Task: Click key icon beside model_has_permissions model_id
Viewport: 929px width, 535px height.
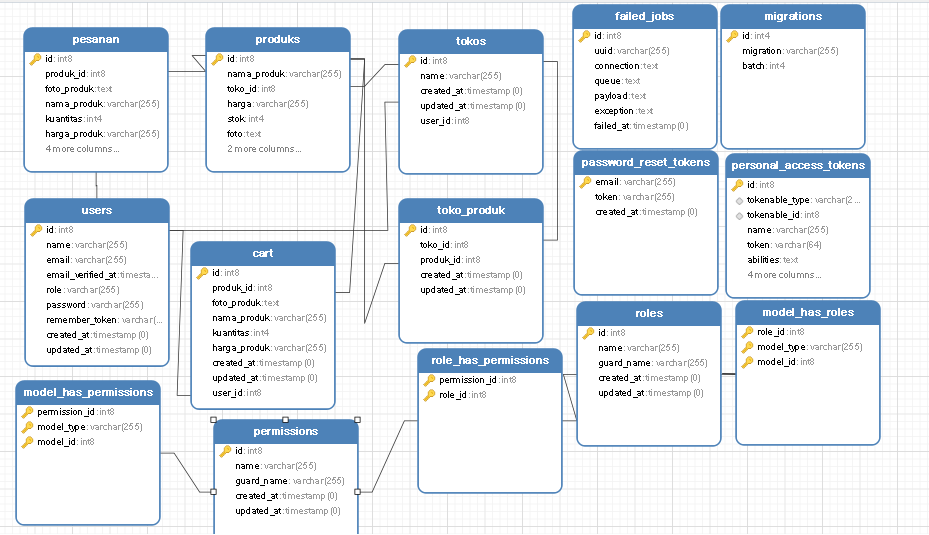Action: coord(27,441)
